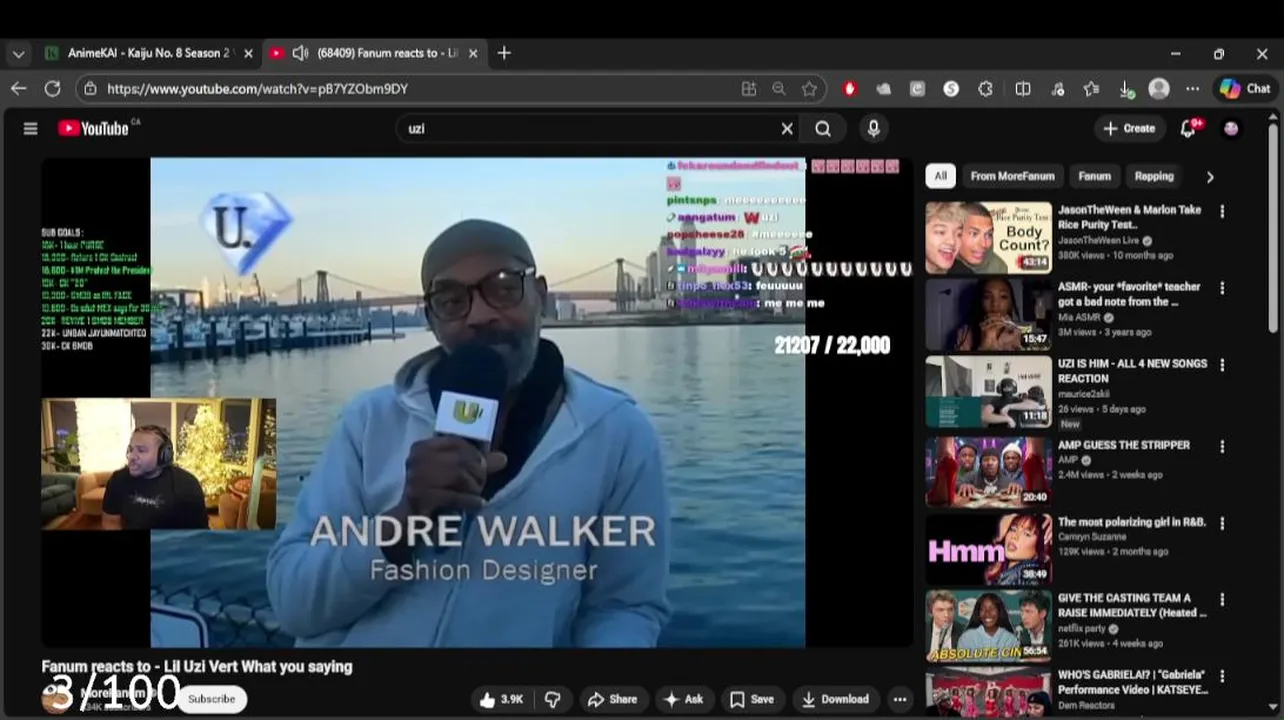Subscribe to the MoreFanum channel
The image size is (1284, 720).
click(211, 699)
